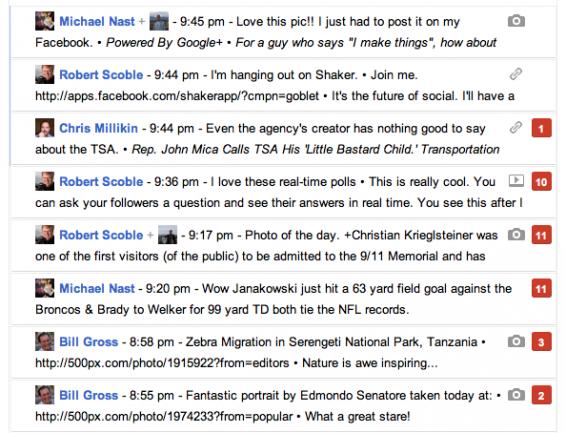
Task: Click camera icon on Michael Nast 9:45 post
Action: click(x=516, y=21)
